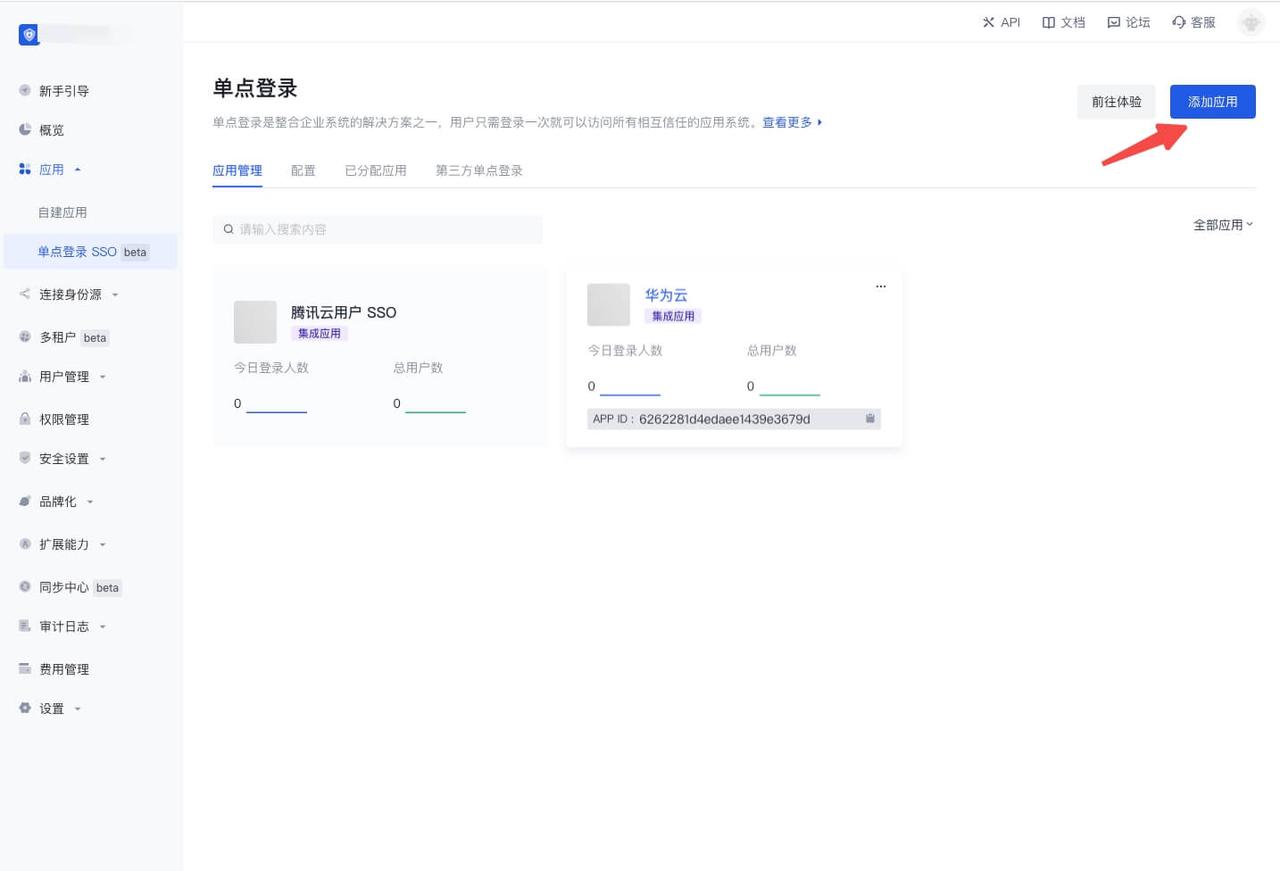Open the user avatar at top right
The image size is (1280, 871).
[1251, 22]
